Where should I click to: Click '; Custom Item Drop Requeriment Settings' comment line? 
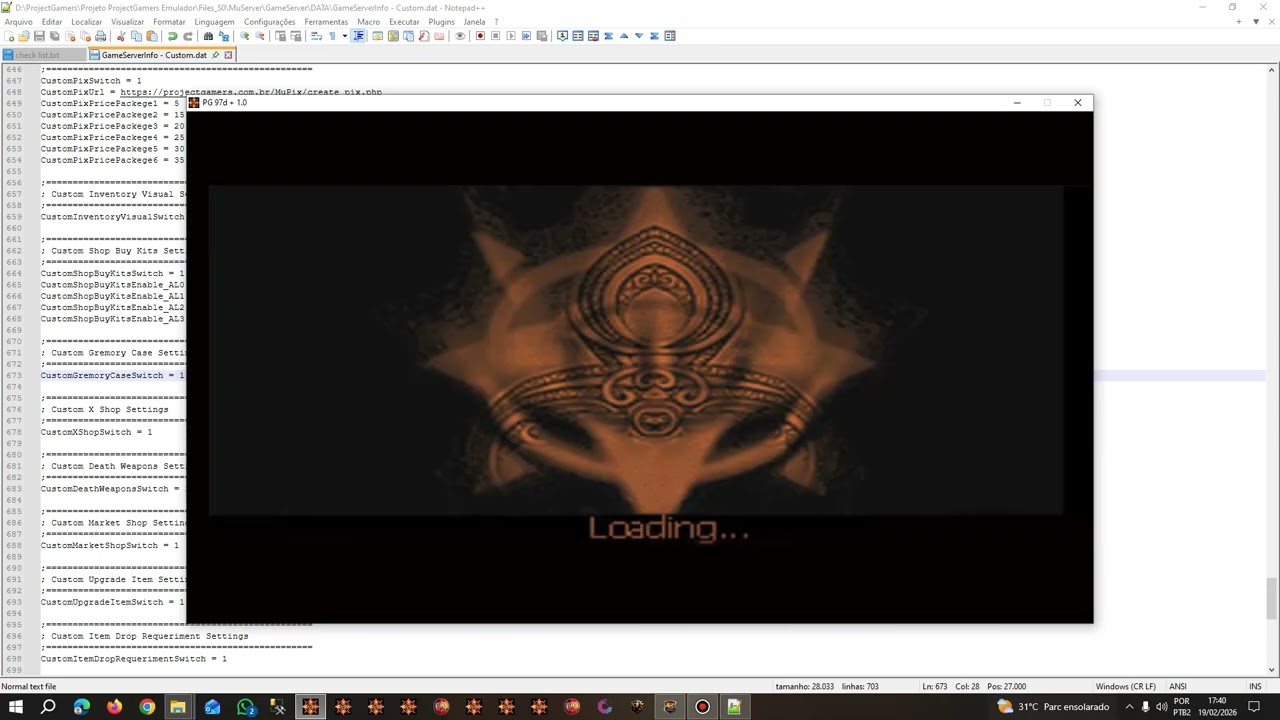click(x=145, y=636)
